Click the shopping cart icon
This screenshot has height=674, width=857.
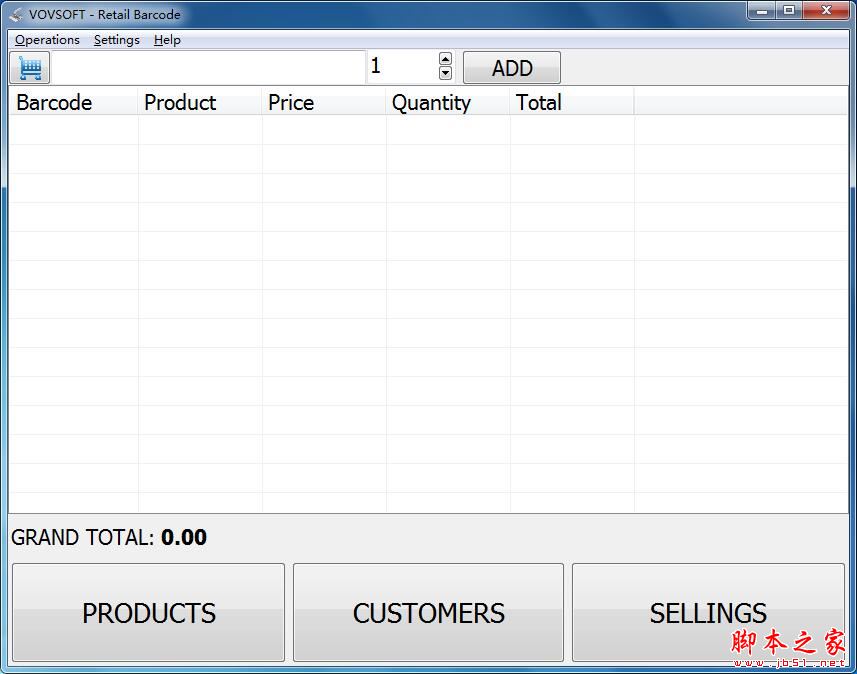pyautogui.click(x=29, y=67)
